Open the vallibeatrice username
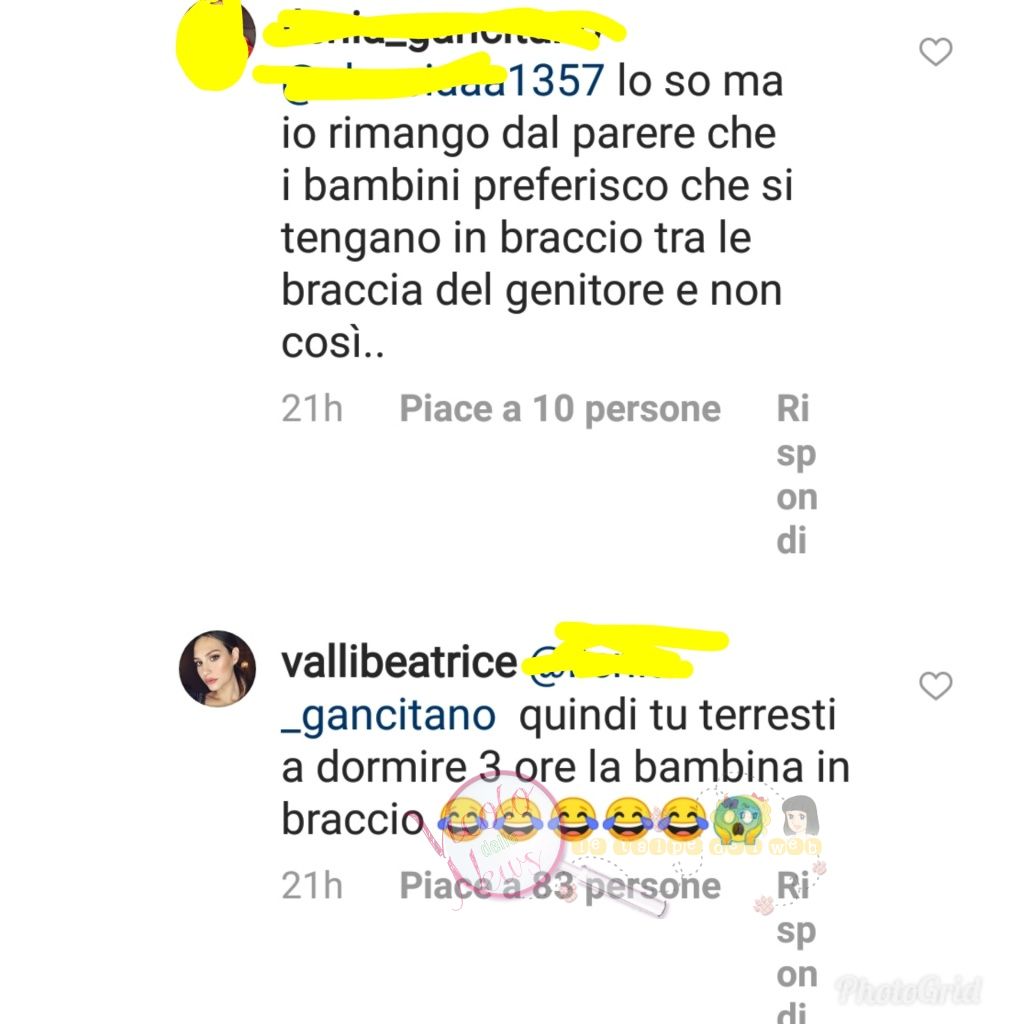Screen dimensions: 1024x1024 399,662
